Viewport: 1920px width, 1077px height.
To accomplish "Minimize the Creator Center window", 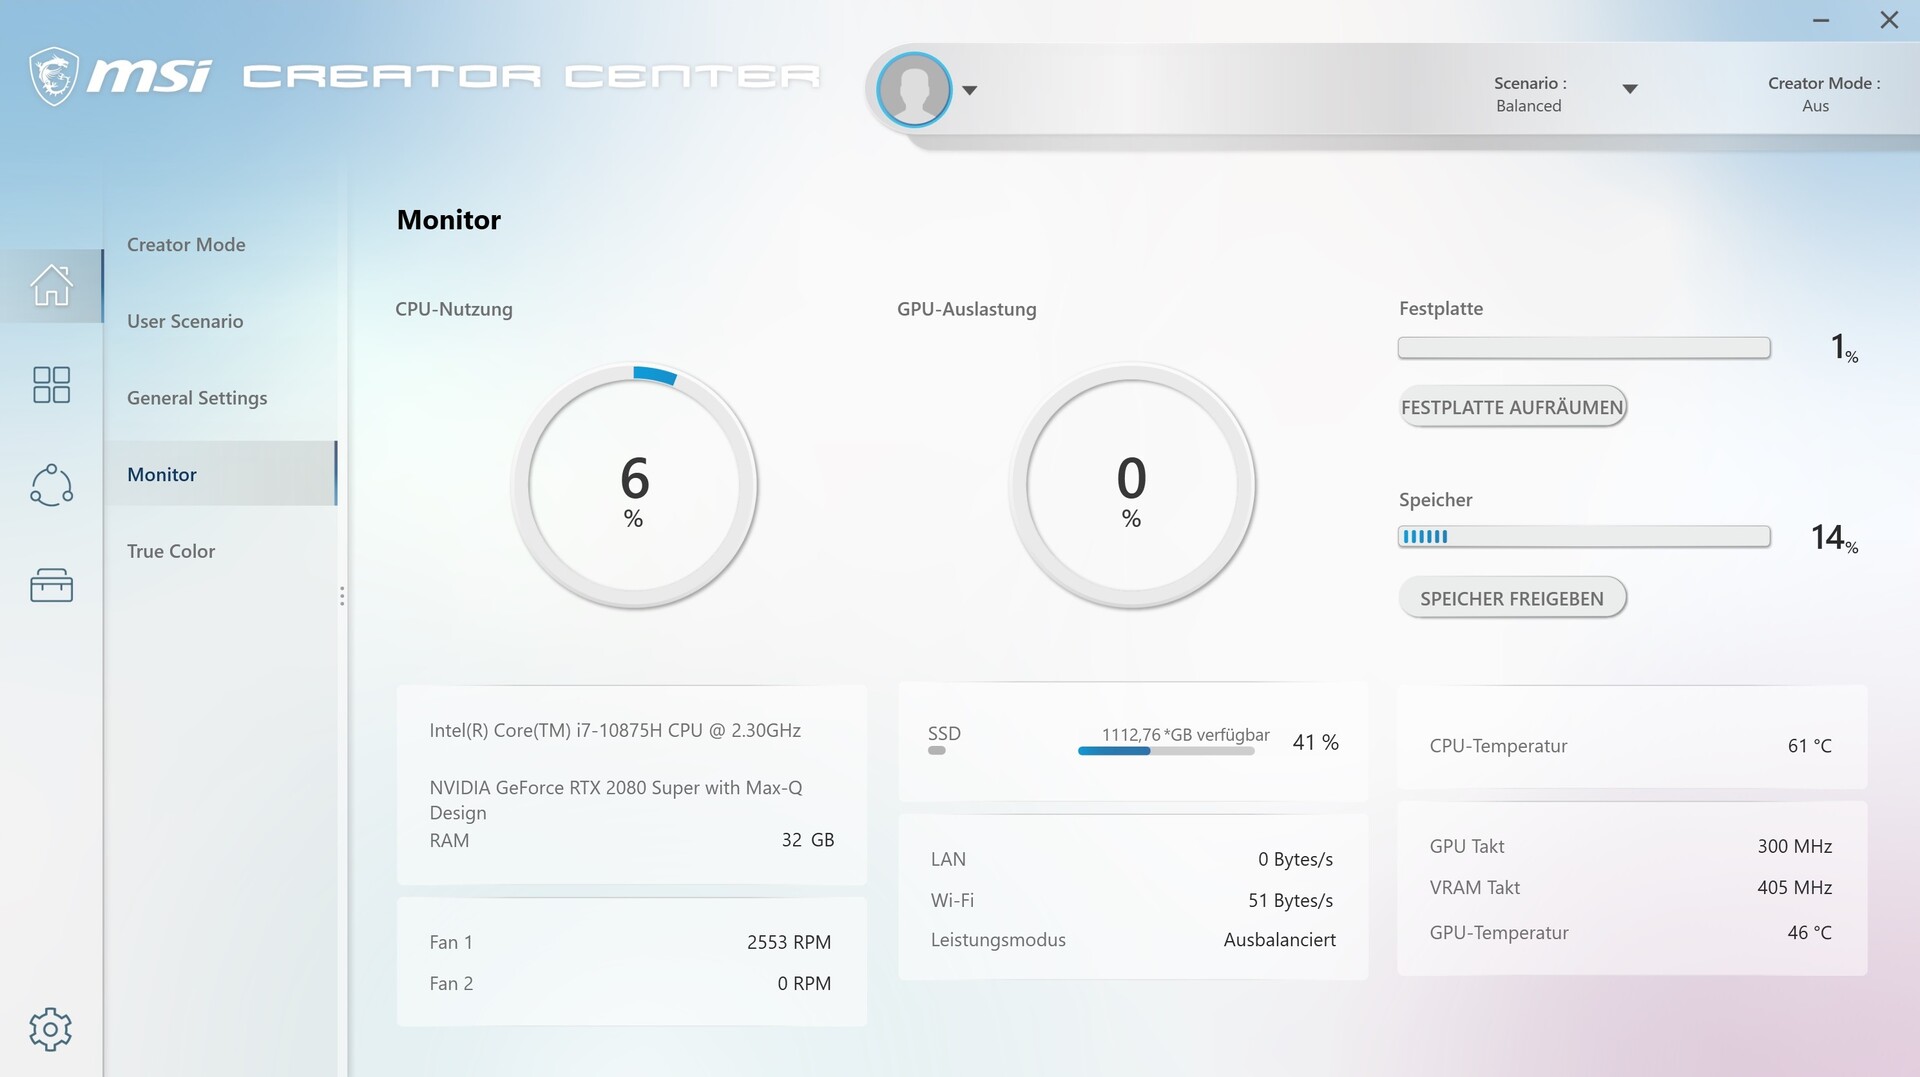I will click(1821, 20).
